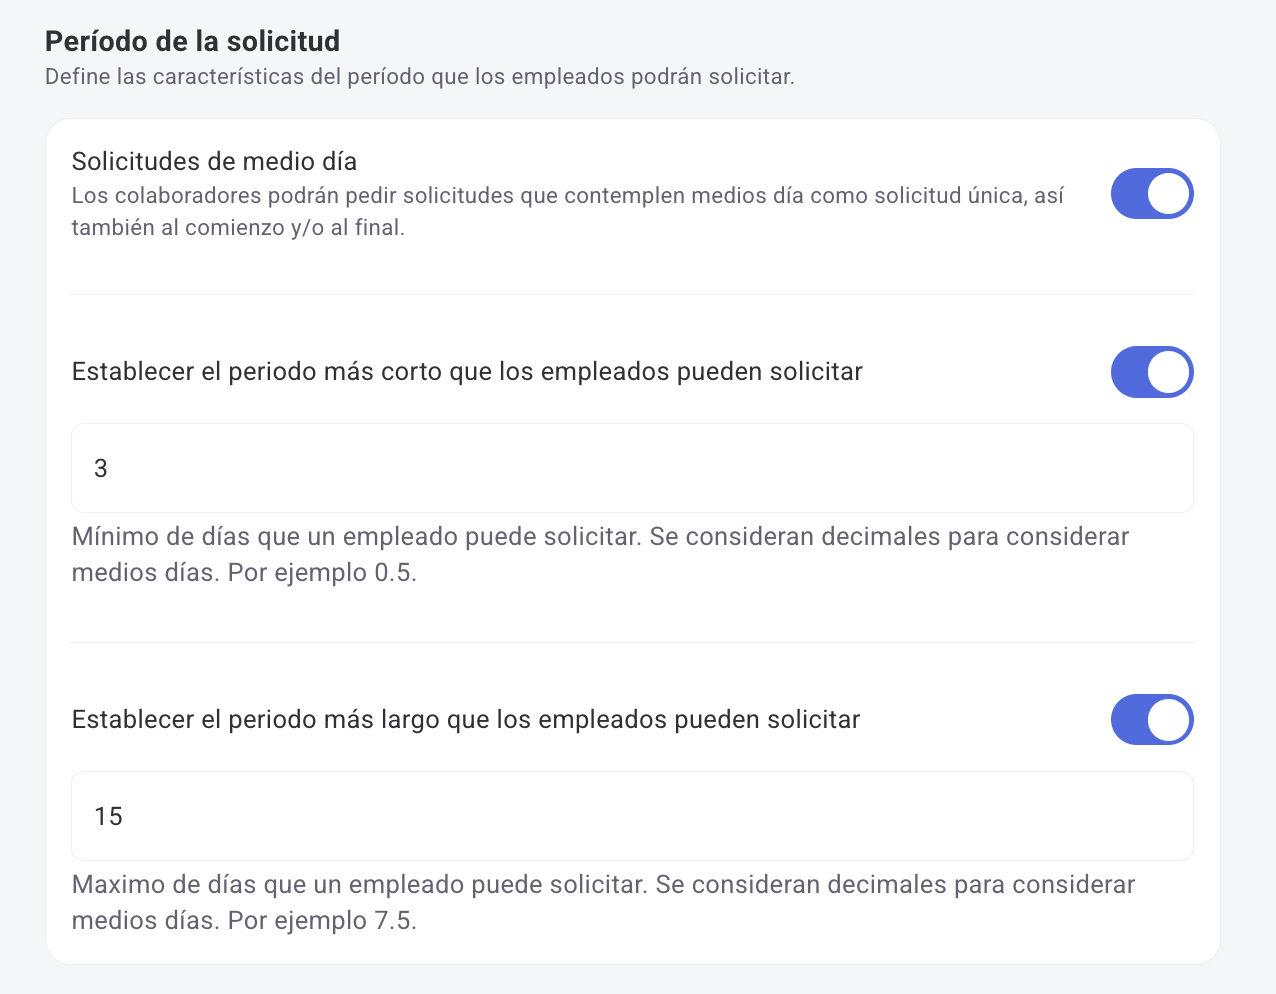This screenshot has width=1276, height=994.
Task: Click the value 15 inside its field
Action: (x=106, y=816)
